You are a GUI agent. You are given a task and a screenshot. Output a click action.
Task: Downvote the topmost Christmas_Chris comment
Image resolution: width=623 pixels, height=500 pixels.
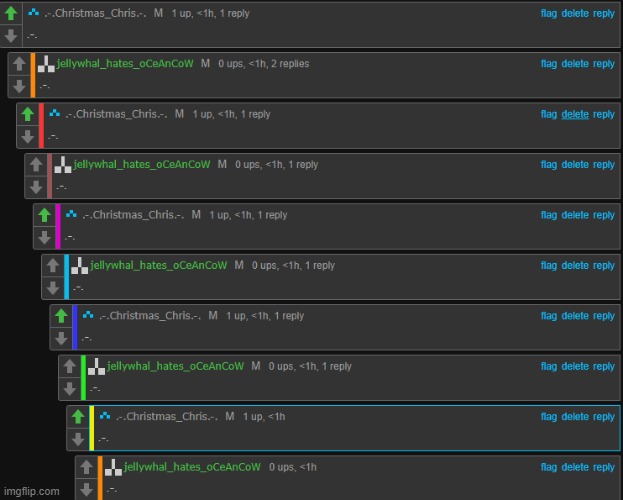point(10,35)
